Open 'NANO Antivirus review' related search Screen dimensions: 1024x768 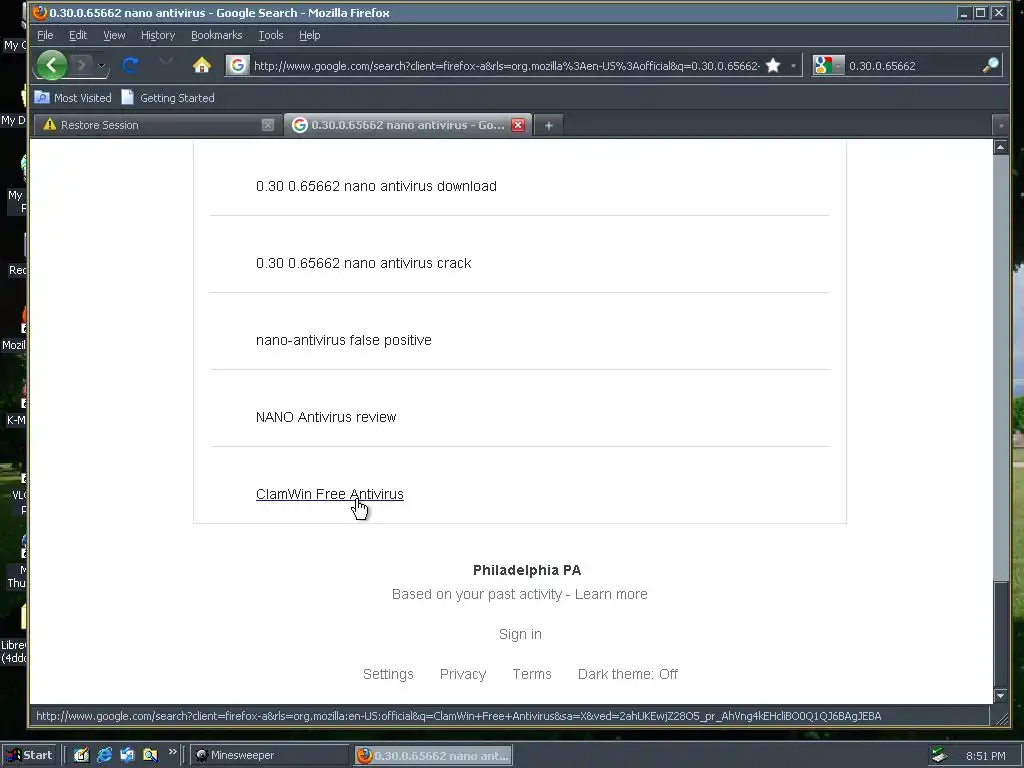pyautogui.click(x=326, y=417)
